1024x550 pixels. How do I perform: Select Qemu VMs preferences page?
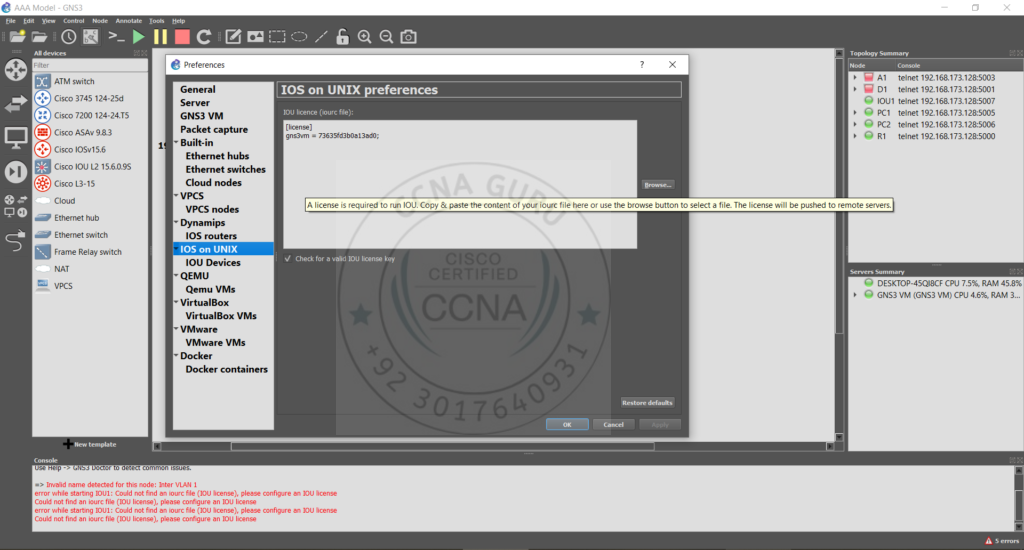point(210,289)
